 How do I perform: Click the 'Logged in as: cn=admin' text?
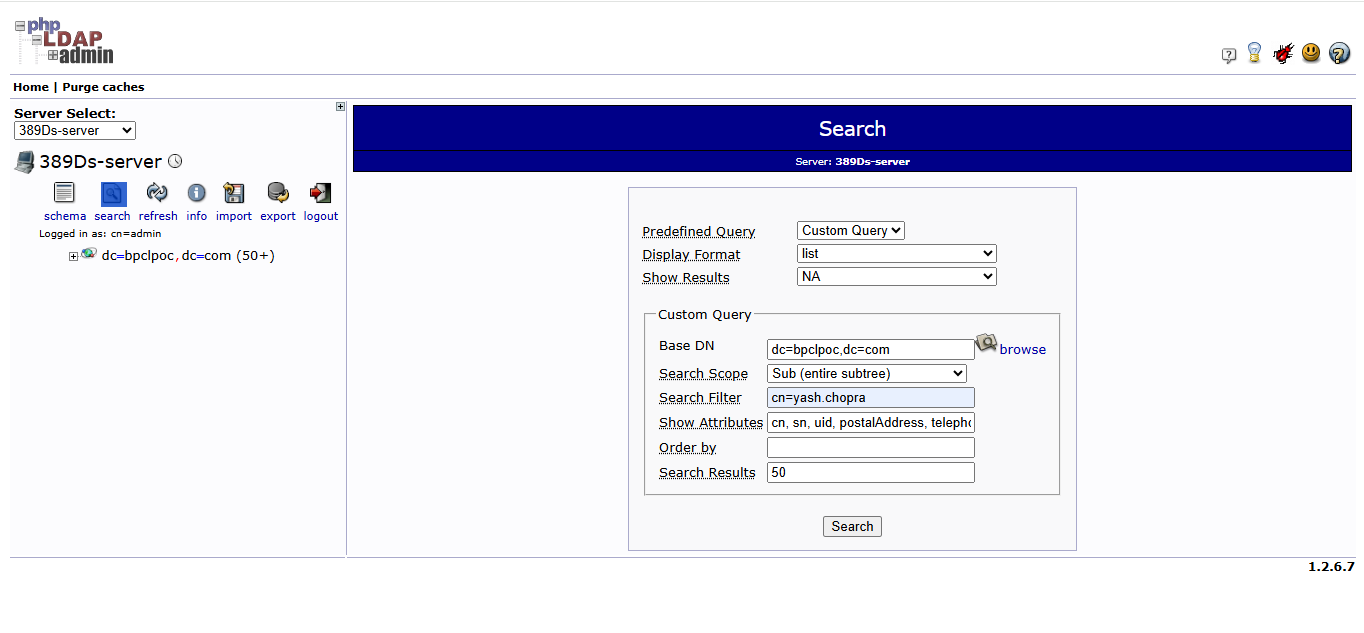(100, 234)
